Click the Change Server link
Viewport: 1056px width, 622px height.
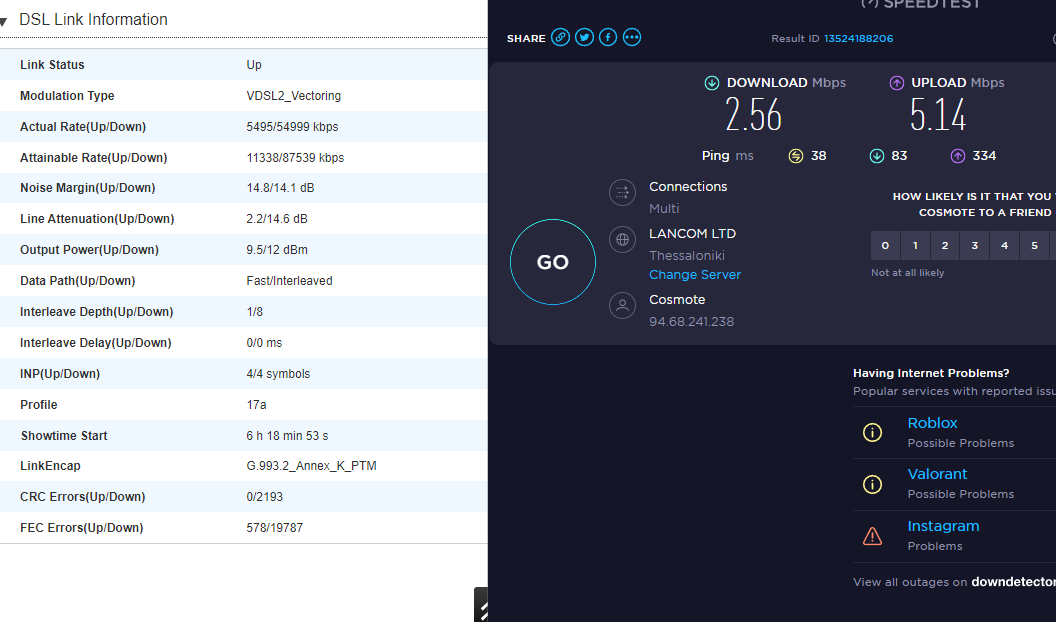click(694, 275)
